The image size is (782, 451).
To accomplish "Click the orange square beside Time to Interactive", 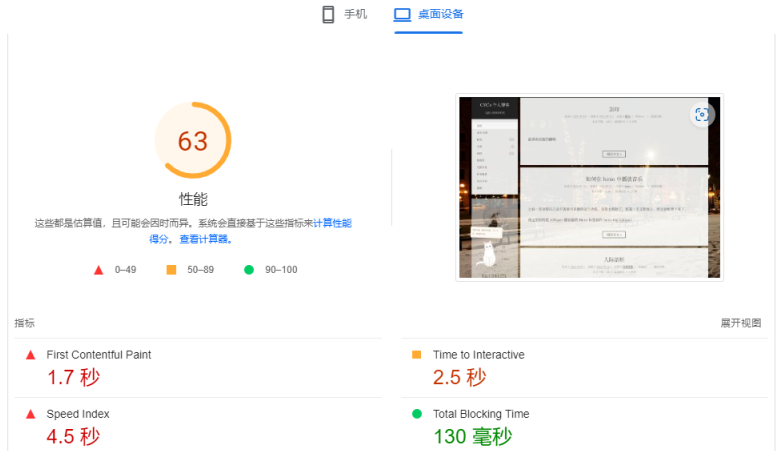I will point(416,355).
